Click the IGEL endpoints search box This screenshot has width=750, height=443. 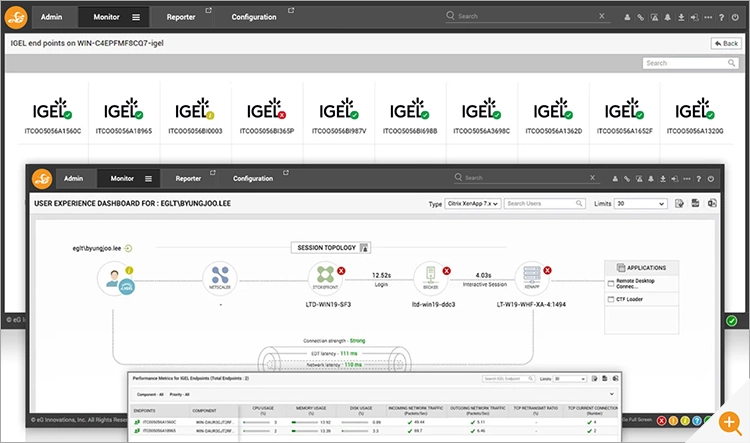click(690, 63)
